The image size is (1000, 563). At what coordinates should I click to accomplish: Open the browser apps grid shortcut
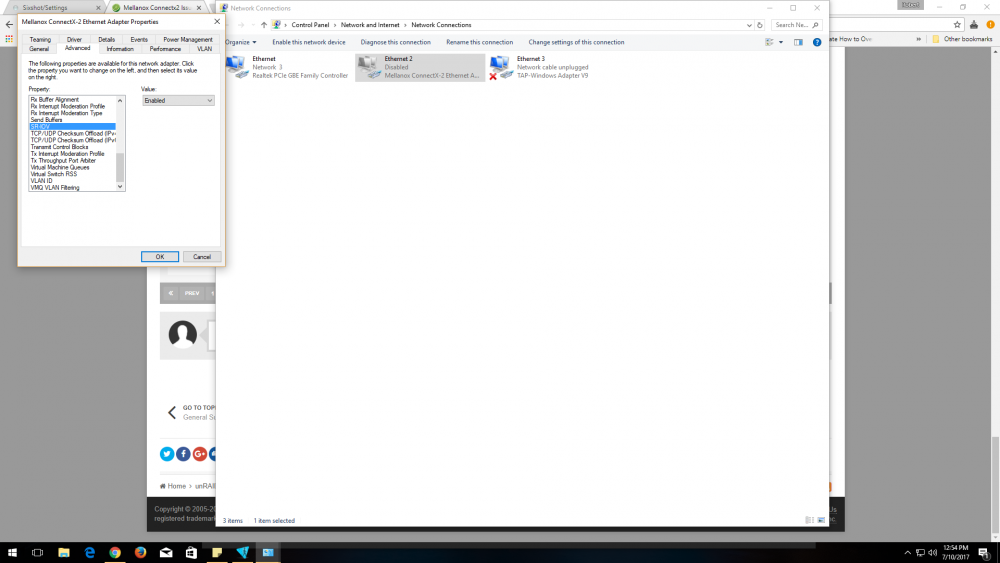[9, 39]
